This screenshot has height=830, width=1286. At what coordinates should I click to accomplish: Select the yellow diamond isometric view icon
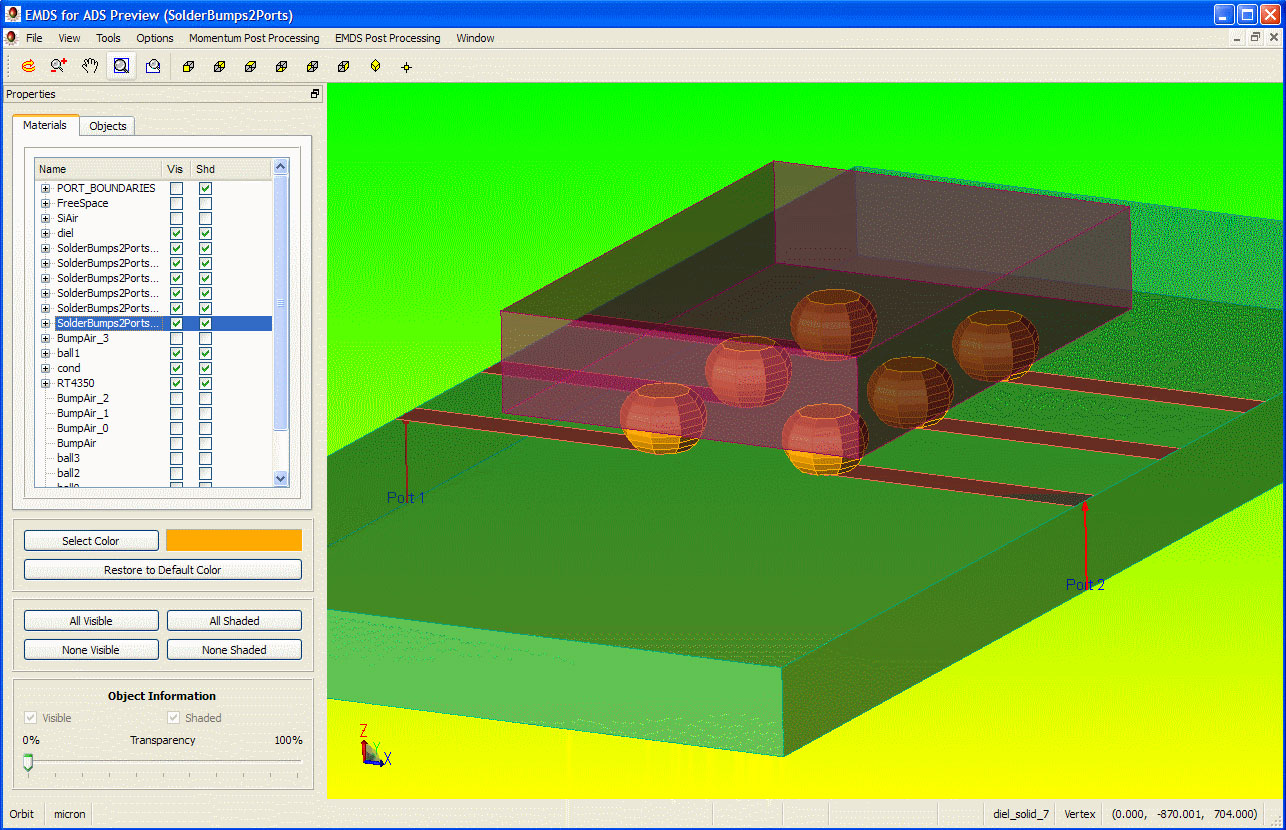[x=374, y=65]
